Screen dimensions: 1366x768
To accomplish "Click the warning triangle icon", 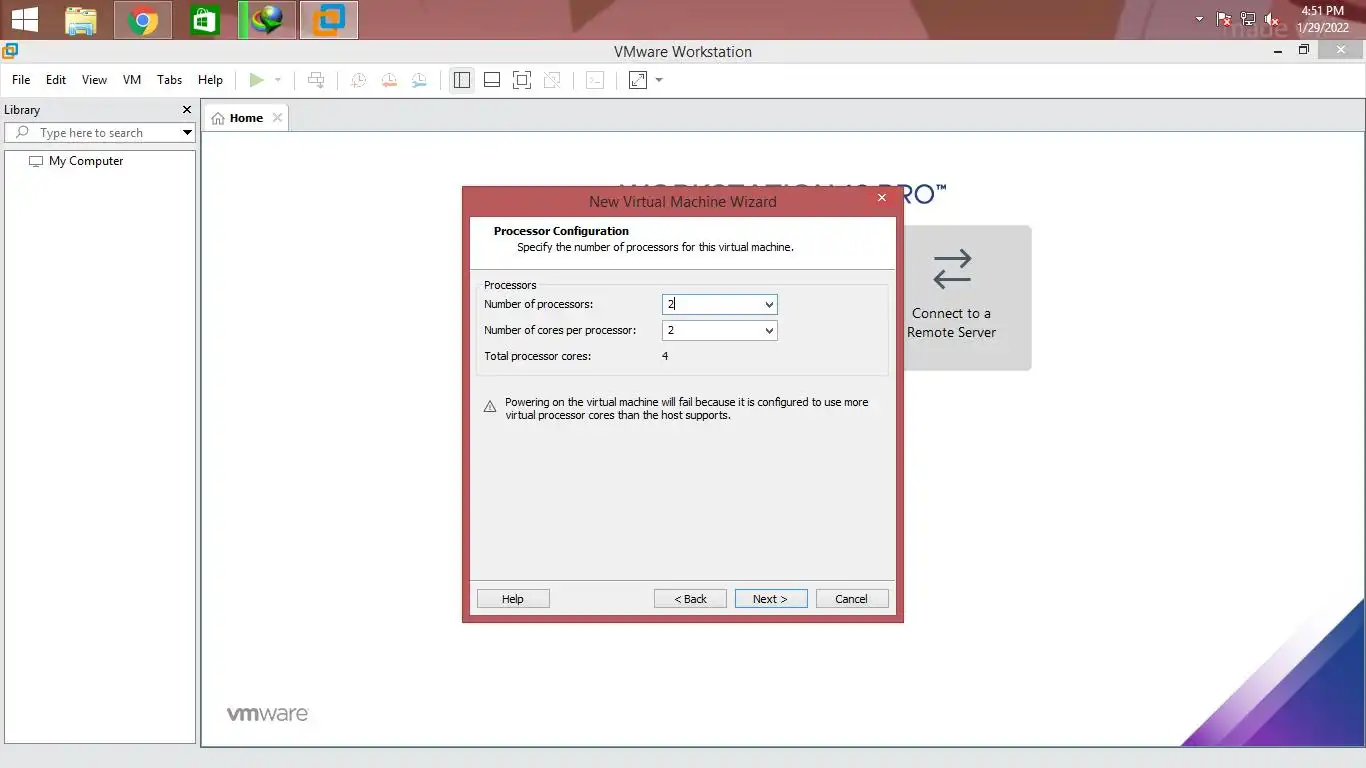I will point(490,407).
